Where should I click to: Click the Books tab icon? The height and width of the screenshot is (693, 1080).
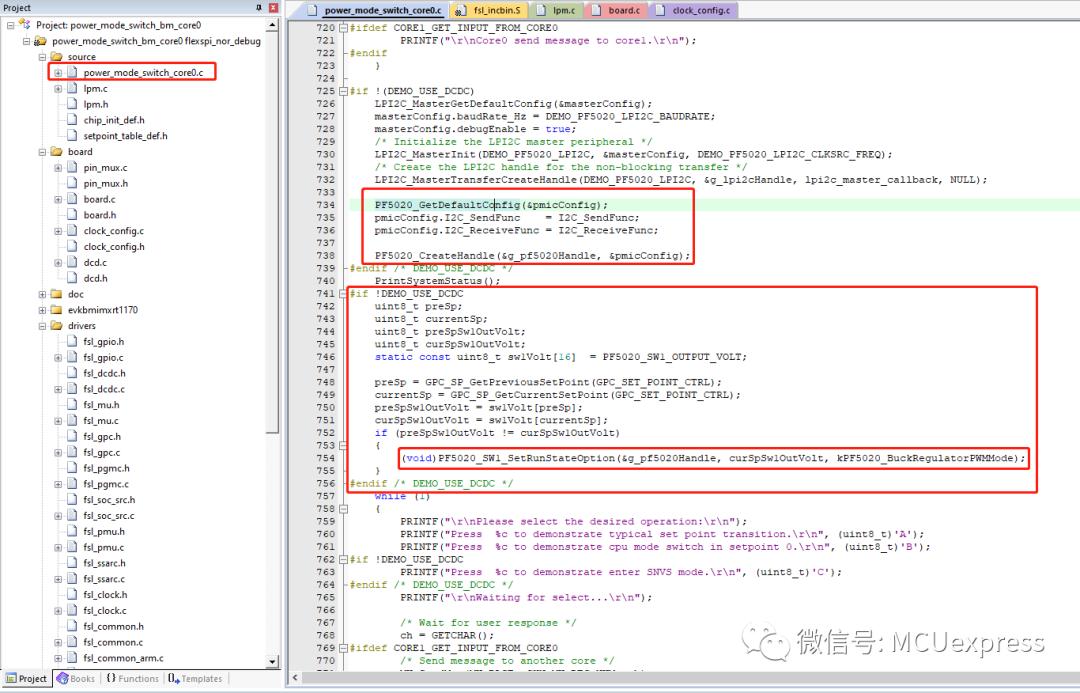pos(63,679)
